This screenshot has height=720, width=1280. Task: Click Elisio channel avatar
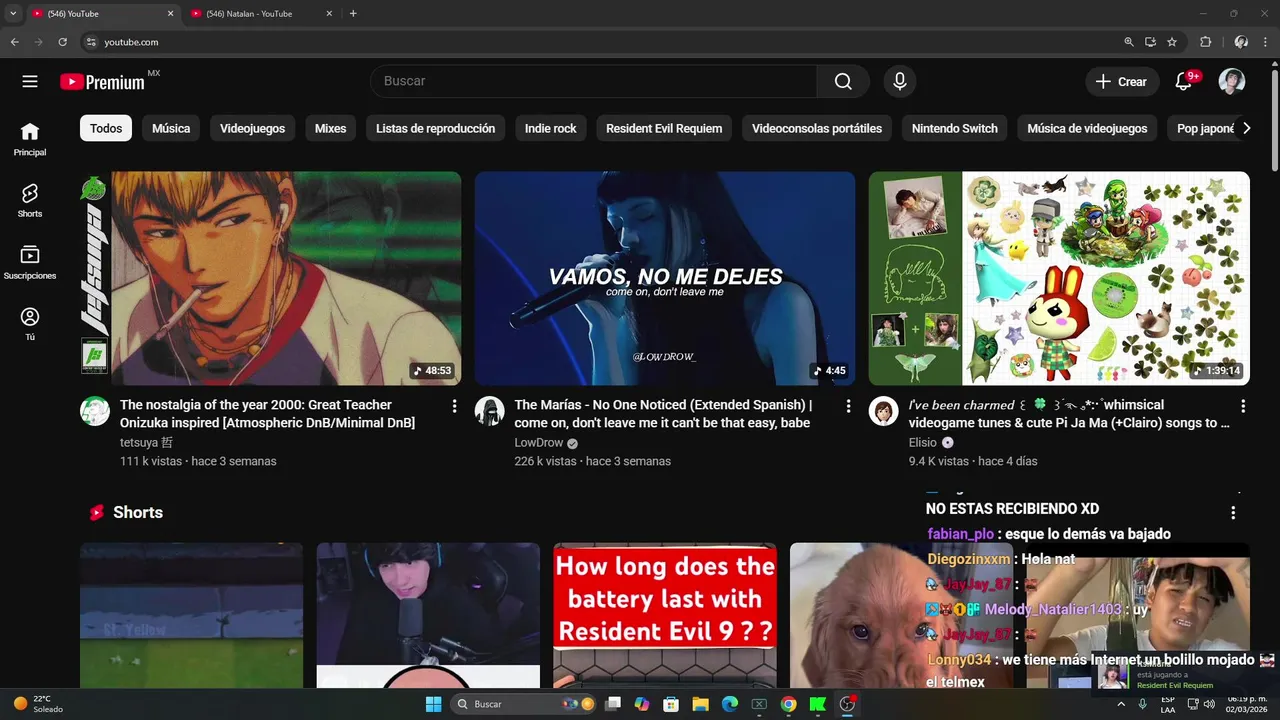[883, 411]
